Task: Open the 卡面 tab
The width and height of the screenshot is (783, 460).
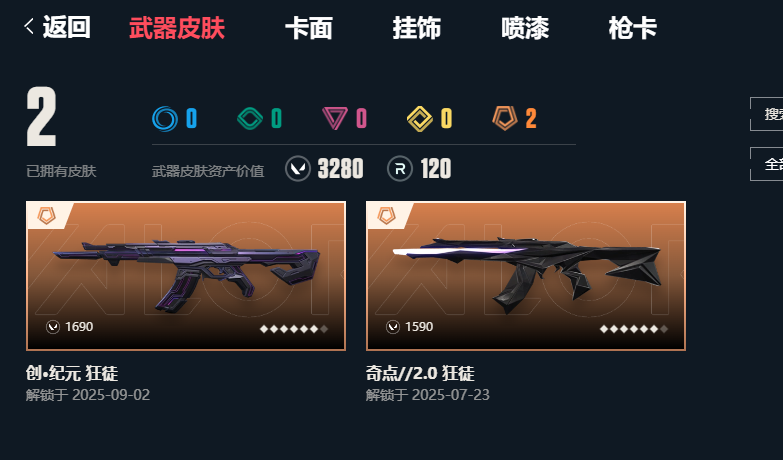Action: coord(309,27)
